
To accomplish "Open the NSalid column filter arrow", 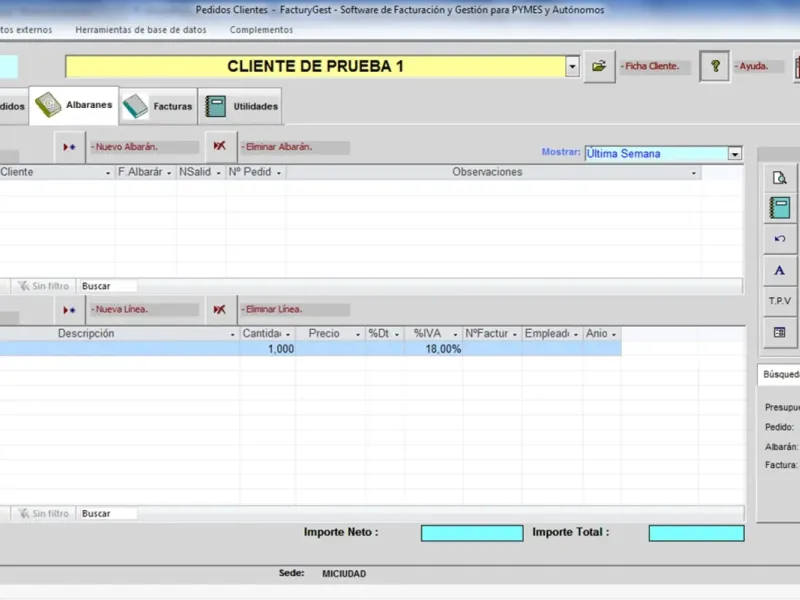I will (x=218, y=173).
